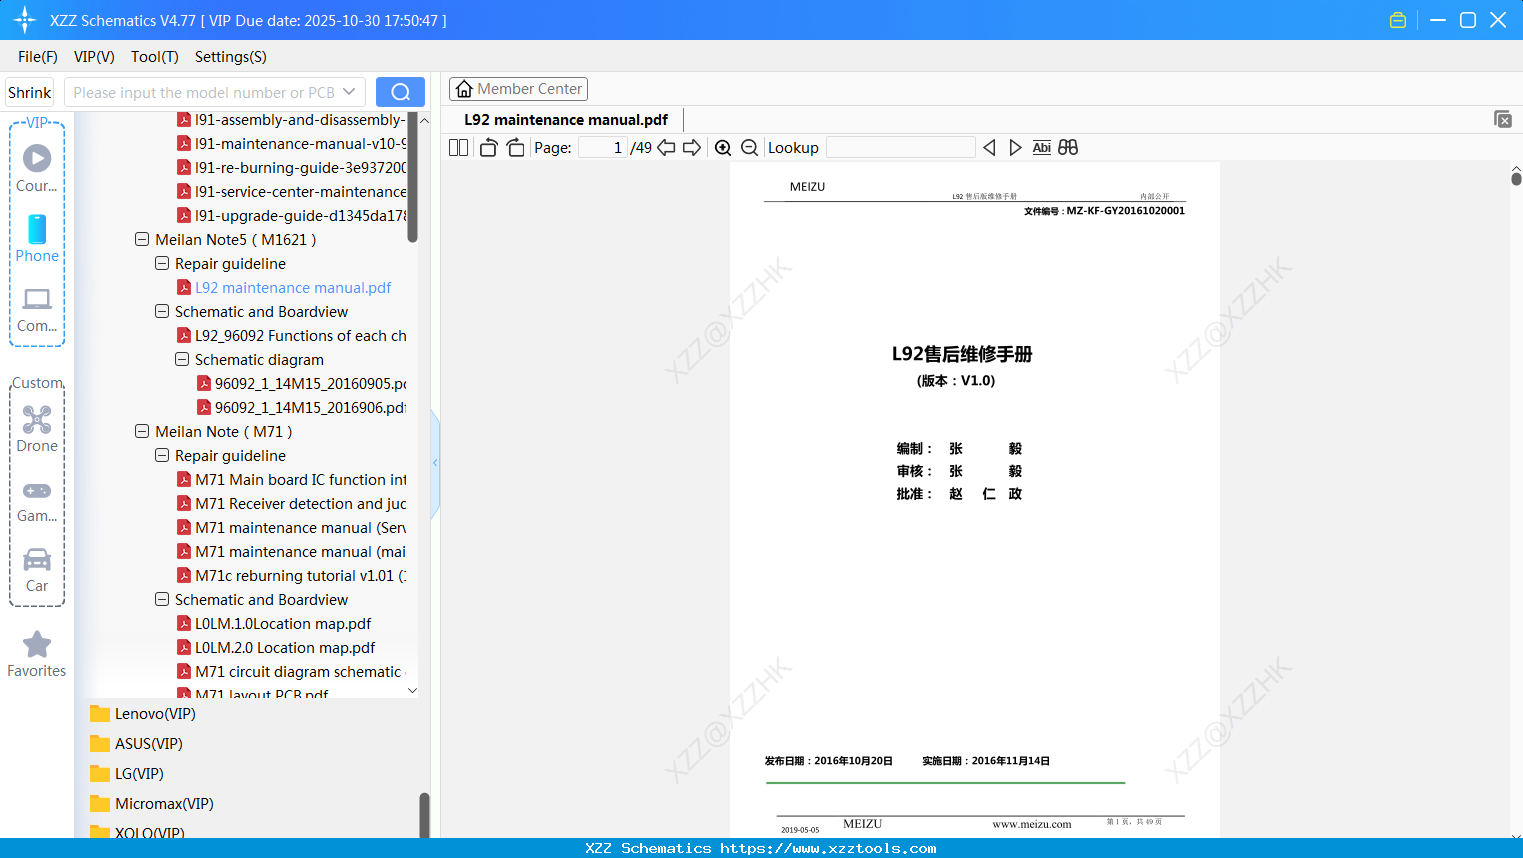Open the Member Center button
The width and height of the screenshot is (1523, 858).
click(x=518, y=89)
